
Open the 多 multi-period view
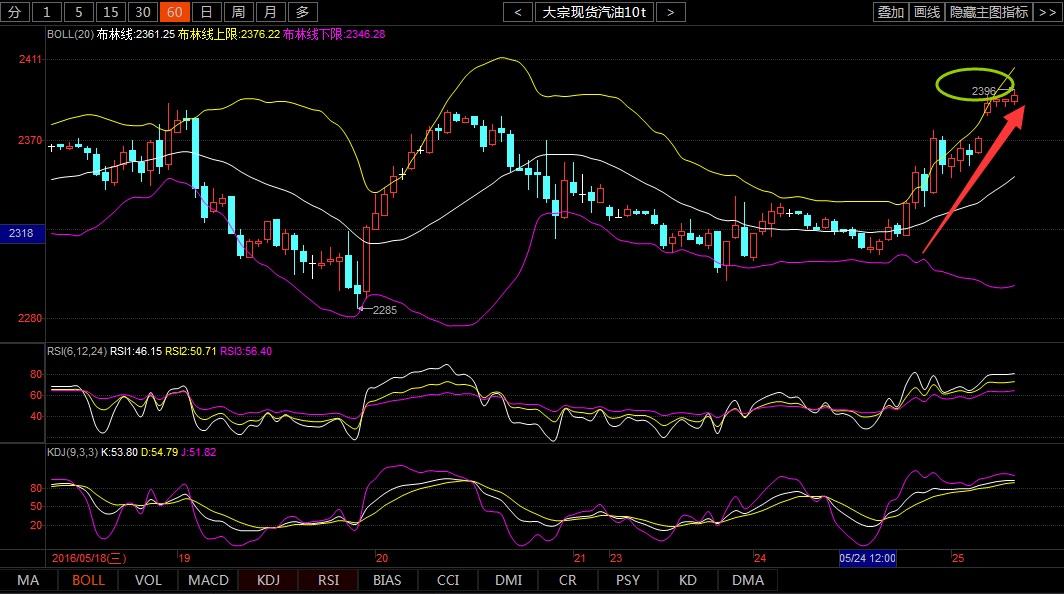click(x=303, y=12)
